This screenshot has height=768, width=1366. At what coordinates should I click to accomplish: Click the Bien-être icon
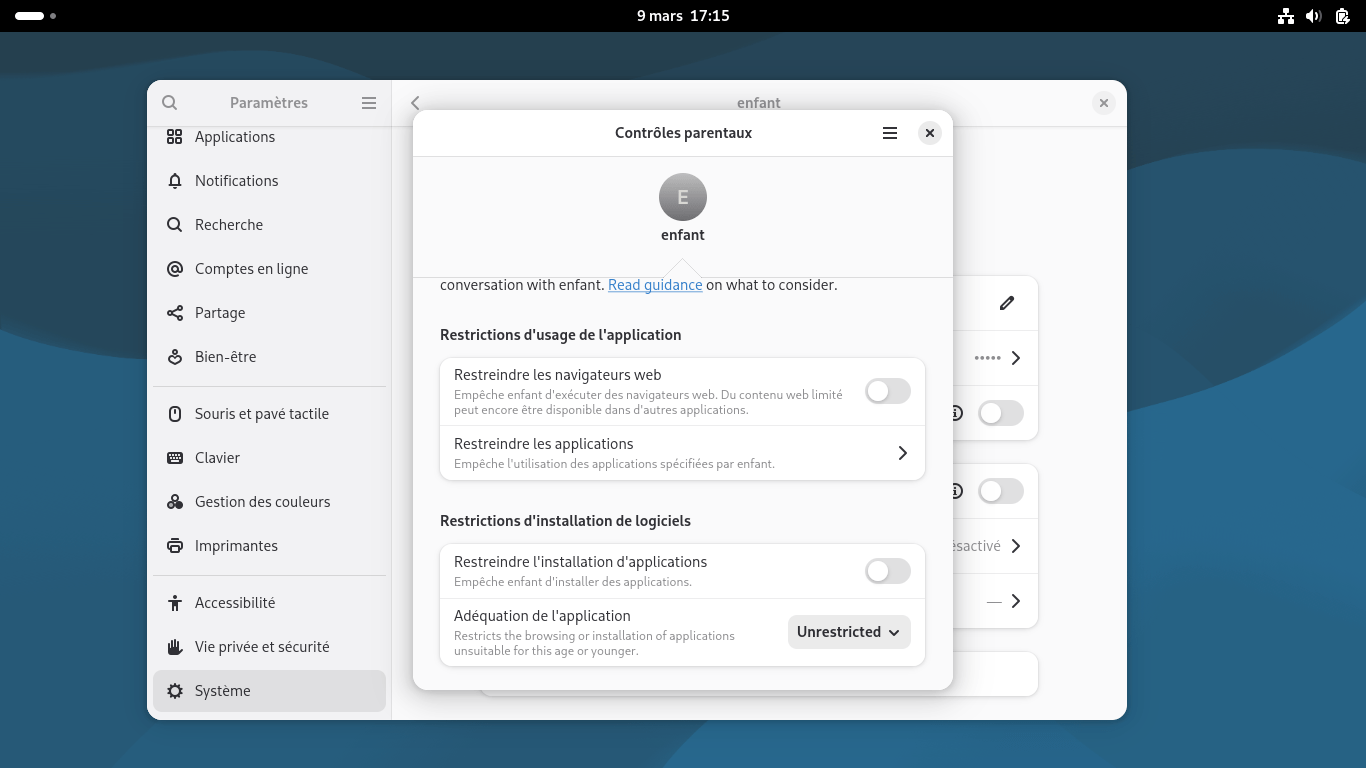tap(175, 357)
